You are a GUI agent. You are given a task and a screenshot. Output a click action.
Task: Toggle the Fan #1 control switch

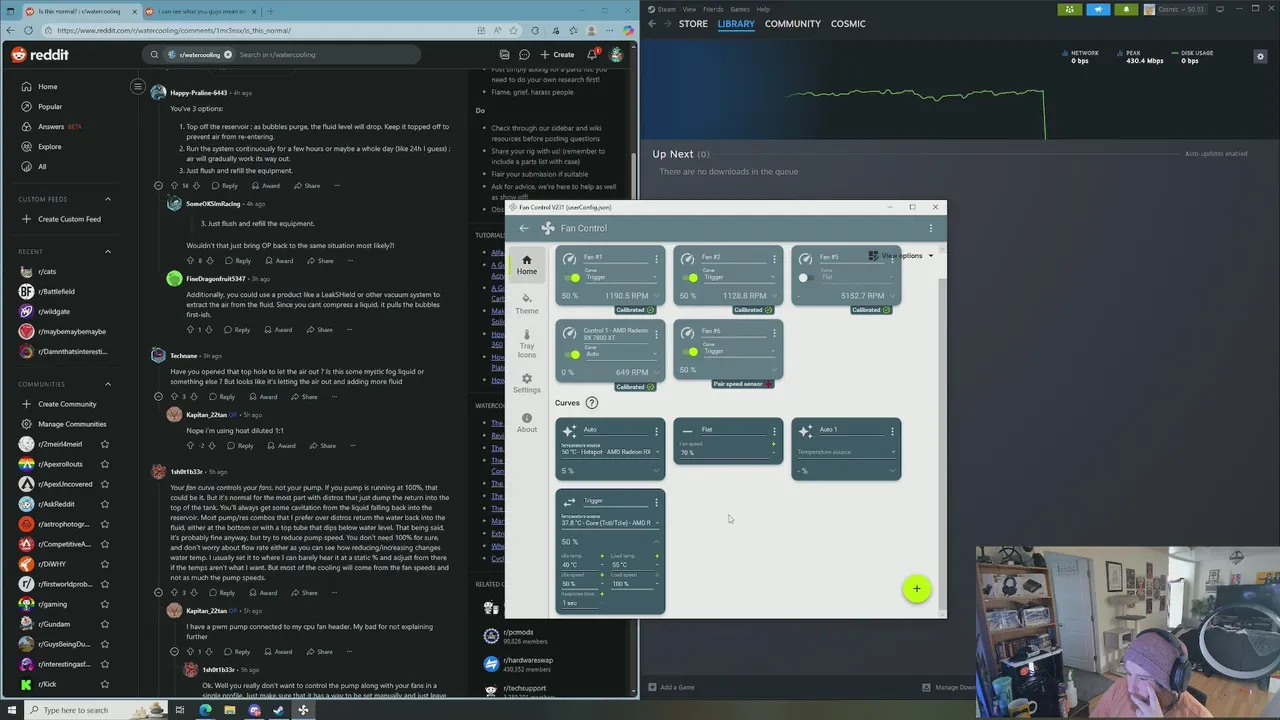point(573,277)
